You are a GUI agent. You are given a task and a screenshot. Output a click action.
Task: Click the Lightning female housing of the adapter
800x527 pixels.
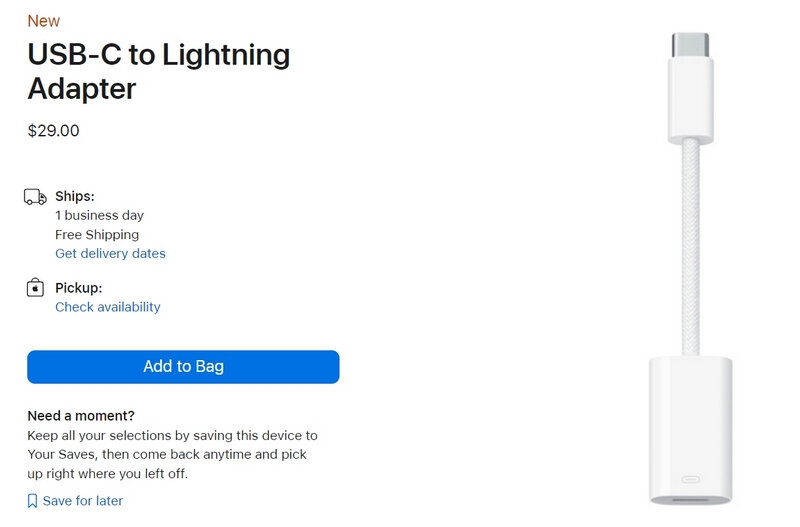point(690,431)
